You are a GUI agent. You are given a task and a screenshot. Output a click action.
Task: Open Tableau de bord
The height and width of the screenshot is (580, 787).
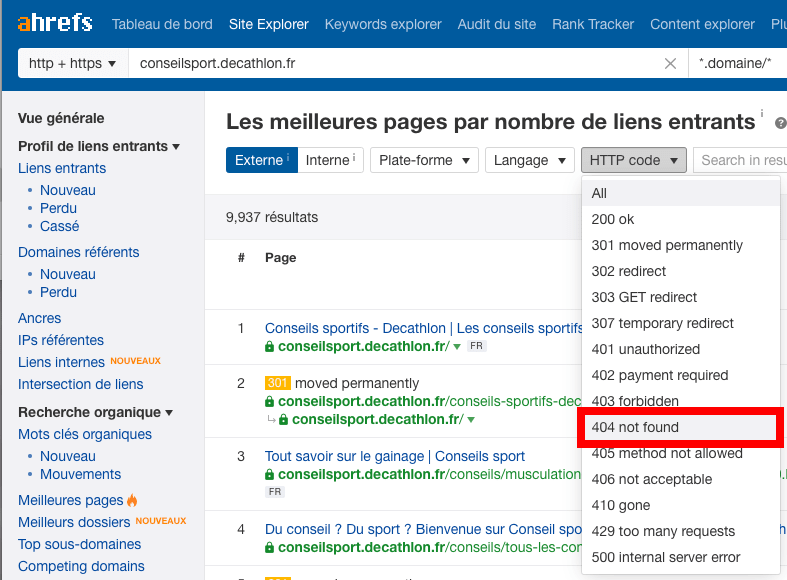coord(162,24)
